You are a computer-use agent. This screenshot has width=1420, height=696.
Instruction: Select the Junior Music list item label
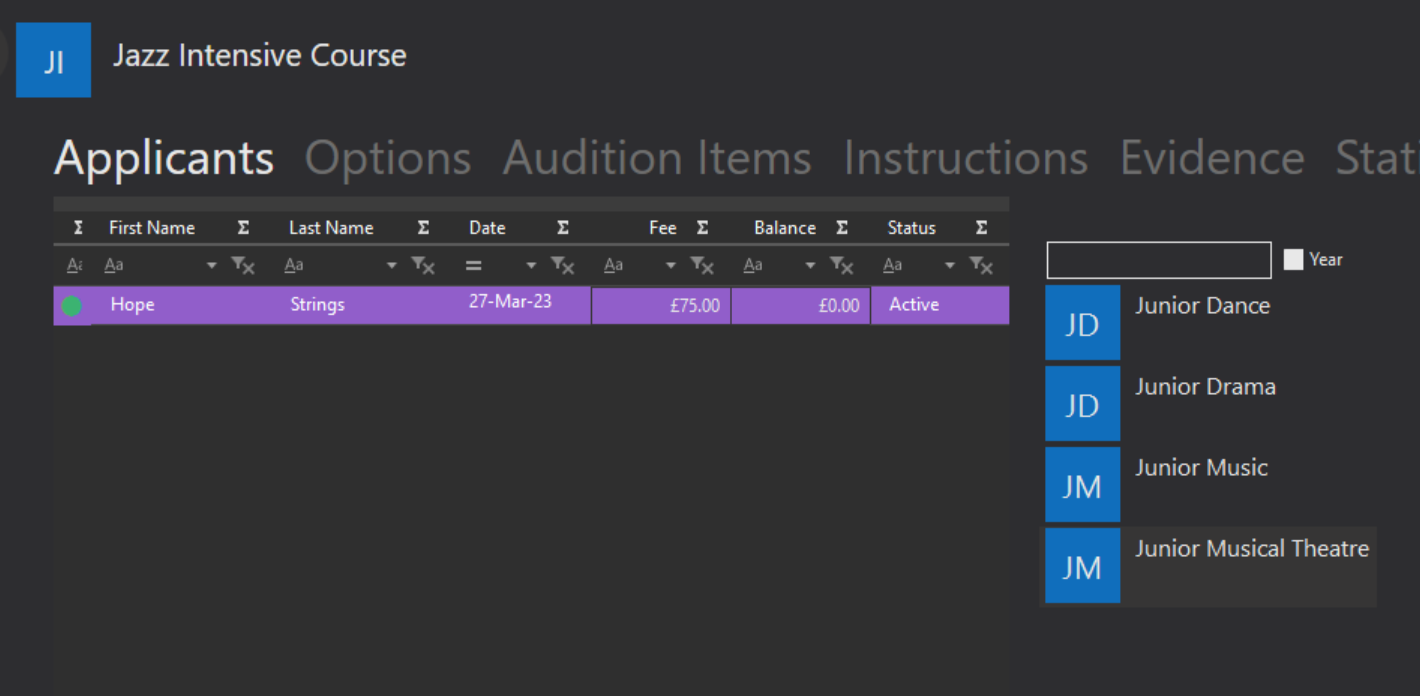(1201, 468)
